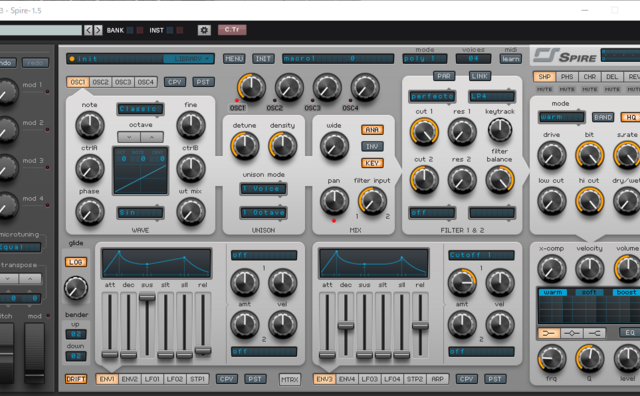Click the ENV3 rel slider
The image size is (640, 396).
[x=420, y=325]
